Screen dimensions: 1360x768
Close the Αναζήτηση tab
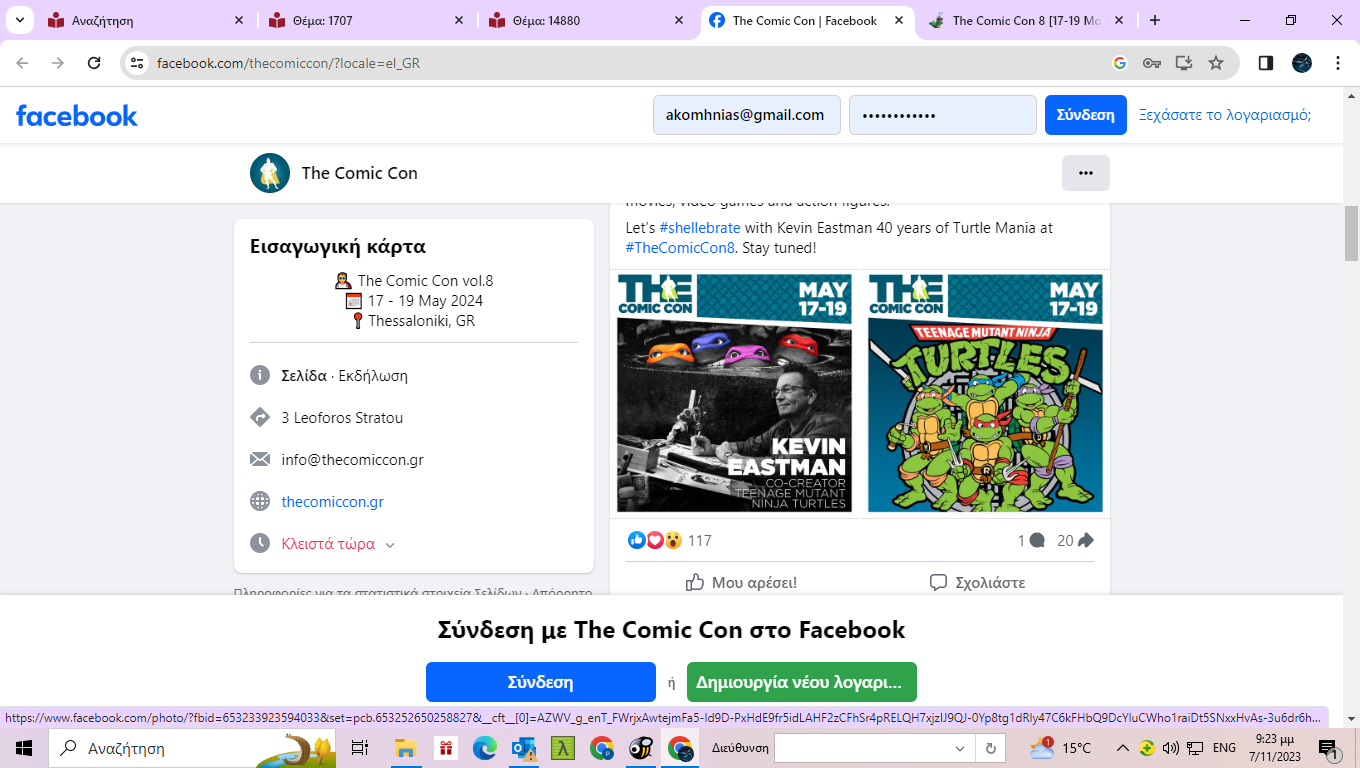pos(238,20)
